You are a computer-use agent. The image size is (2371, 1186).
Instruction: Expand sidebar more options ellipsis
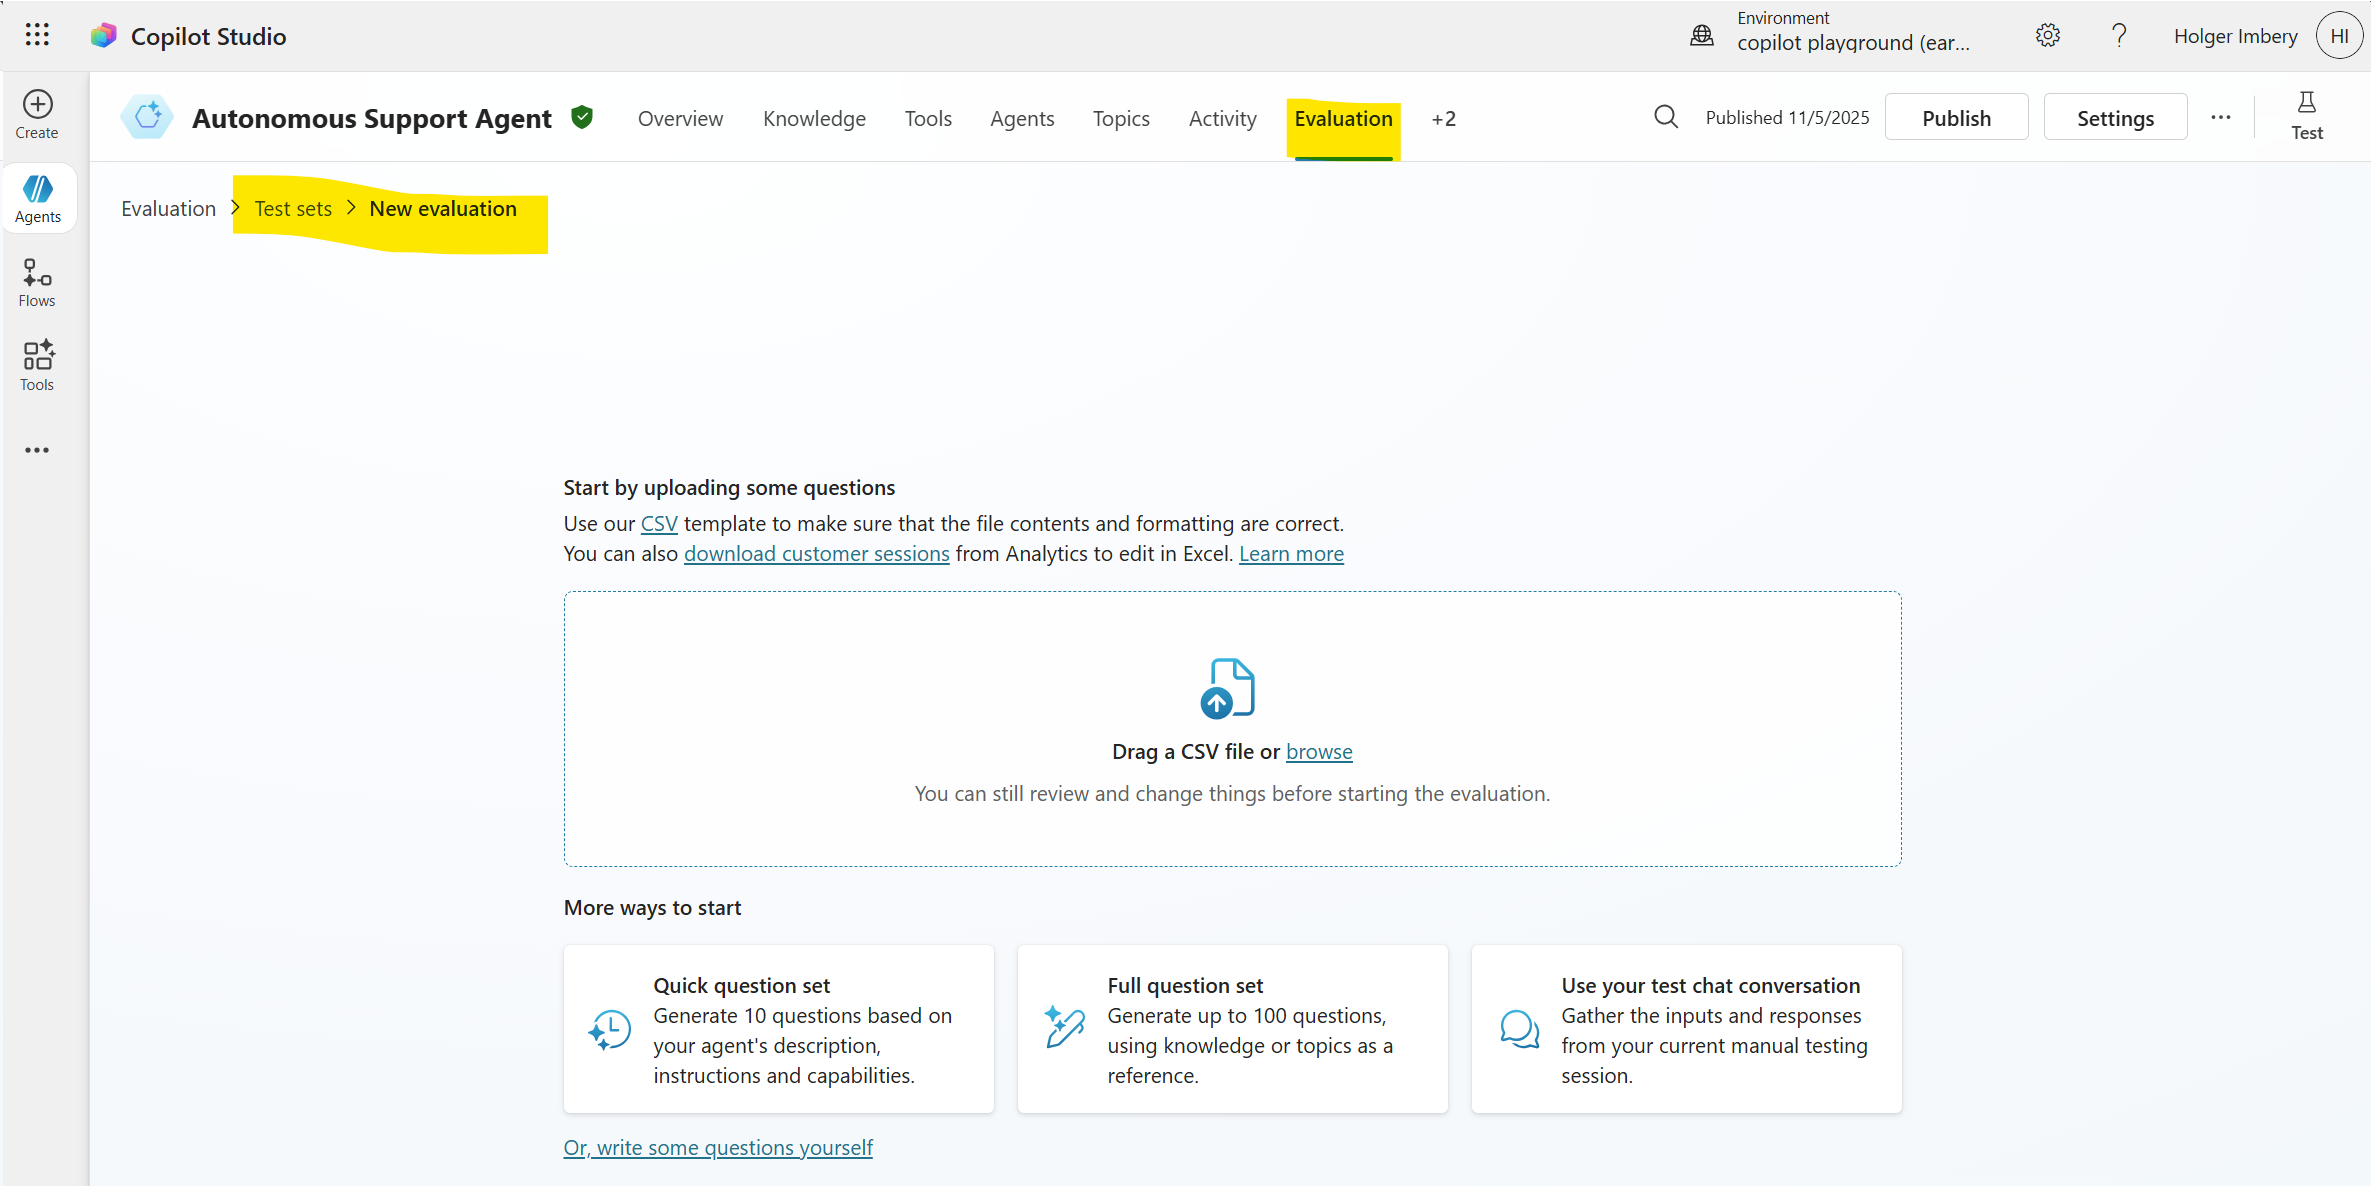(x=37, y=450)
